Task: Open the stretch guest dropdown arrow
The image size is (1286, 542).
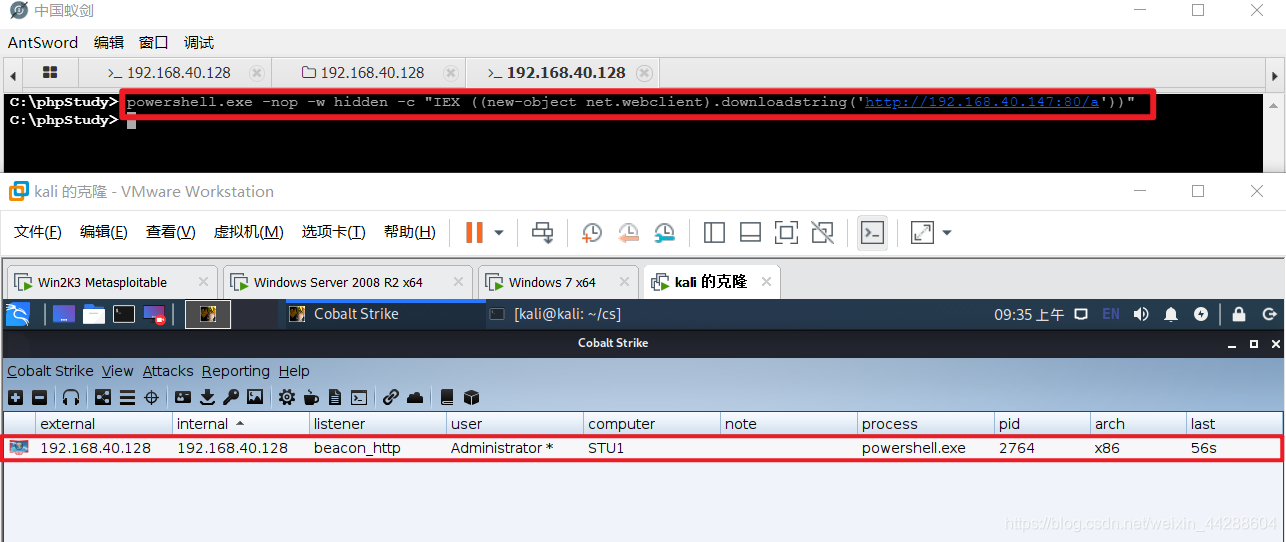Action: tap(947, 233)
